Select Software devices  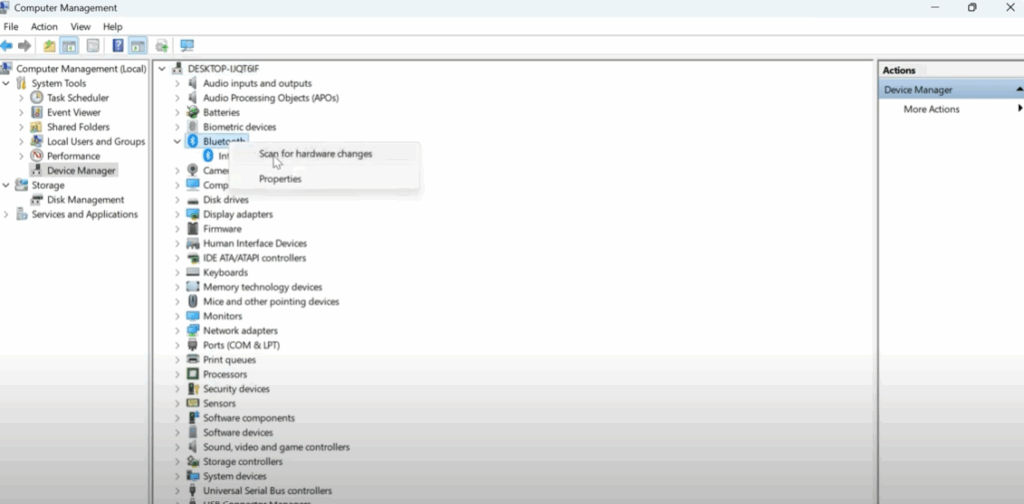coord(238,432)
